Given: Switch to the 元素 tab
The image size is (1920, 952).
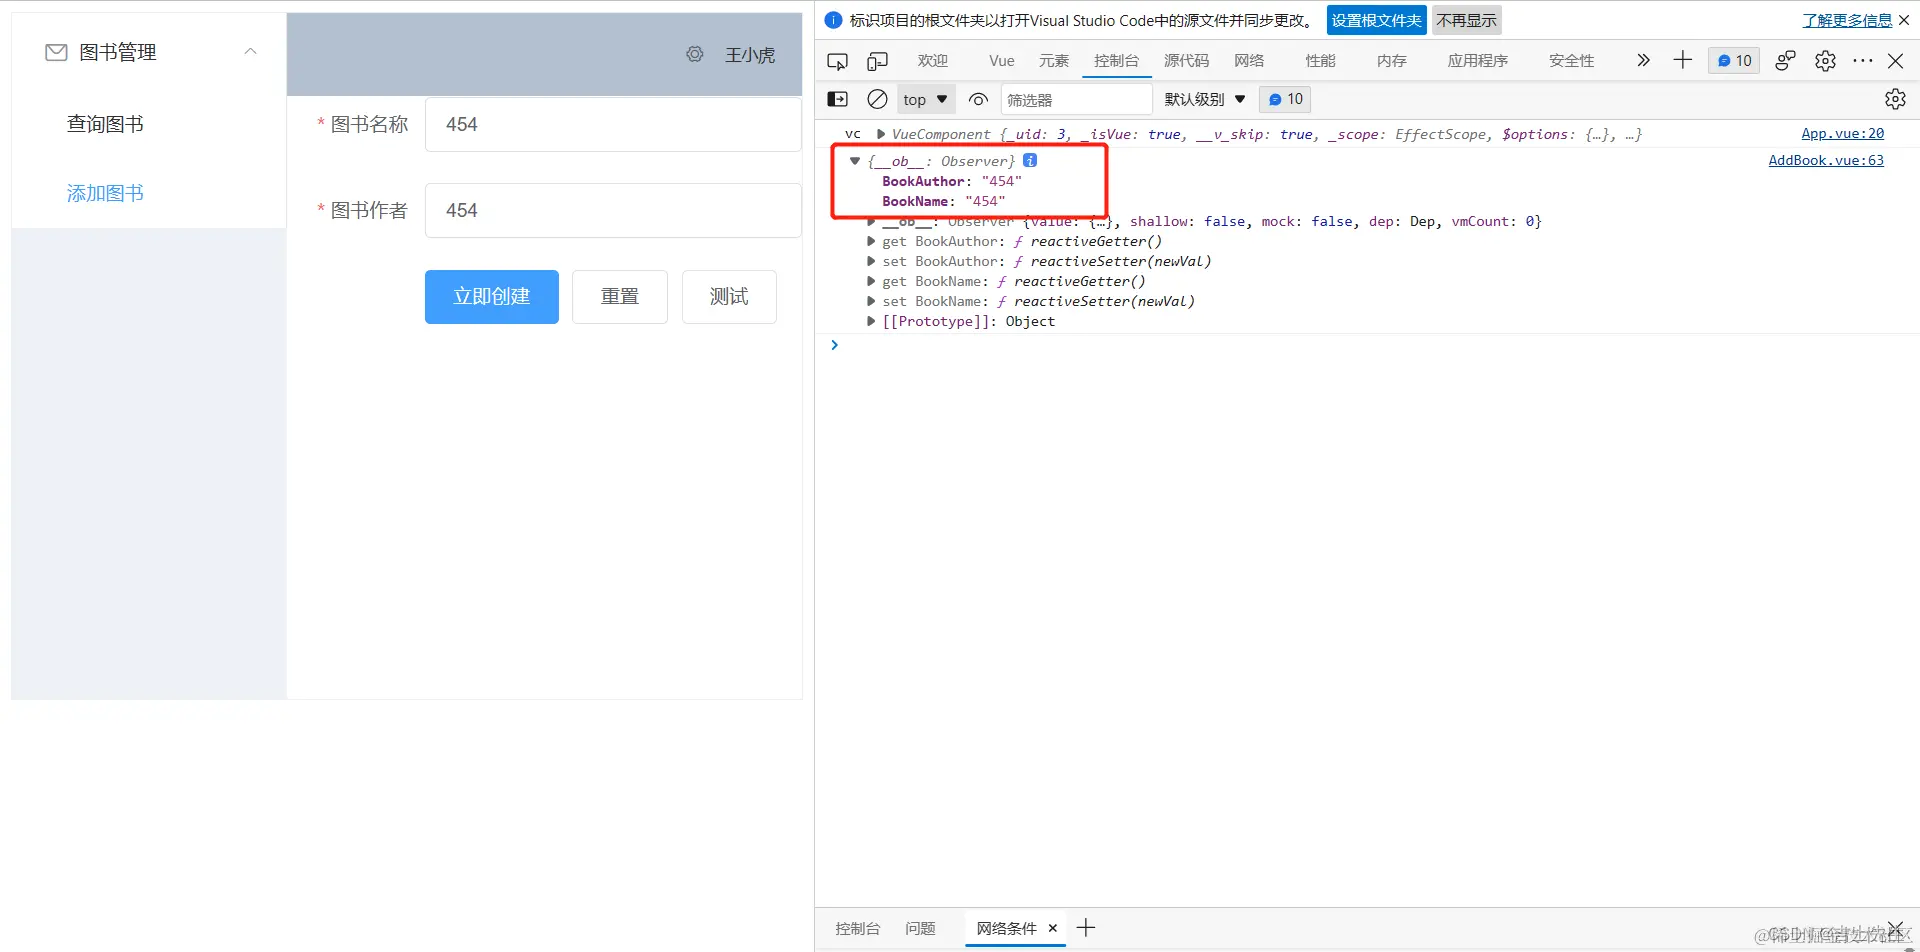Looking at the screenshot, I should tap(1054, 61).
